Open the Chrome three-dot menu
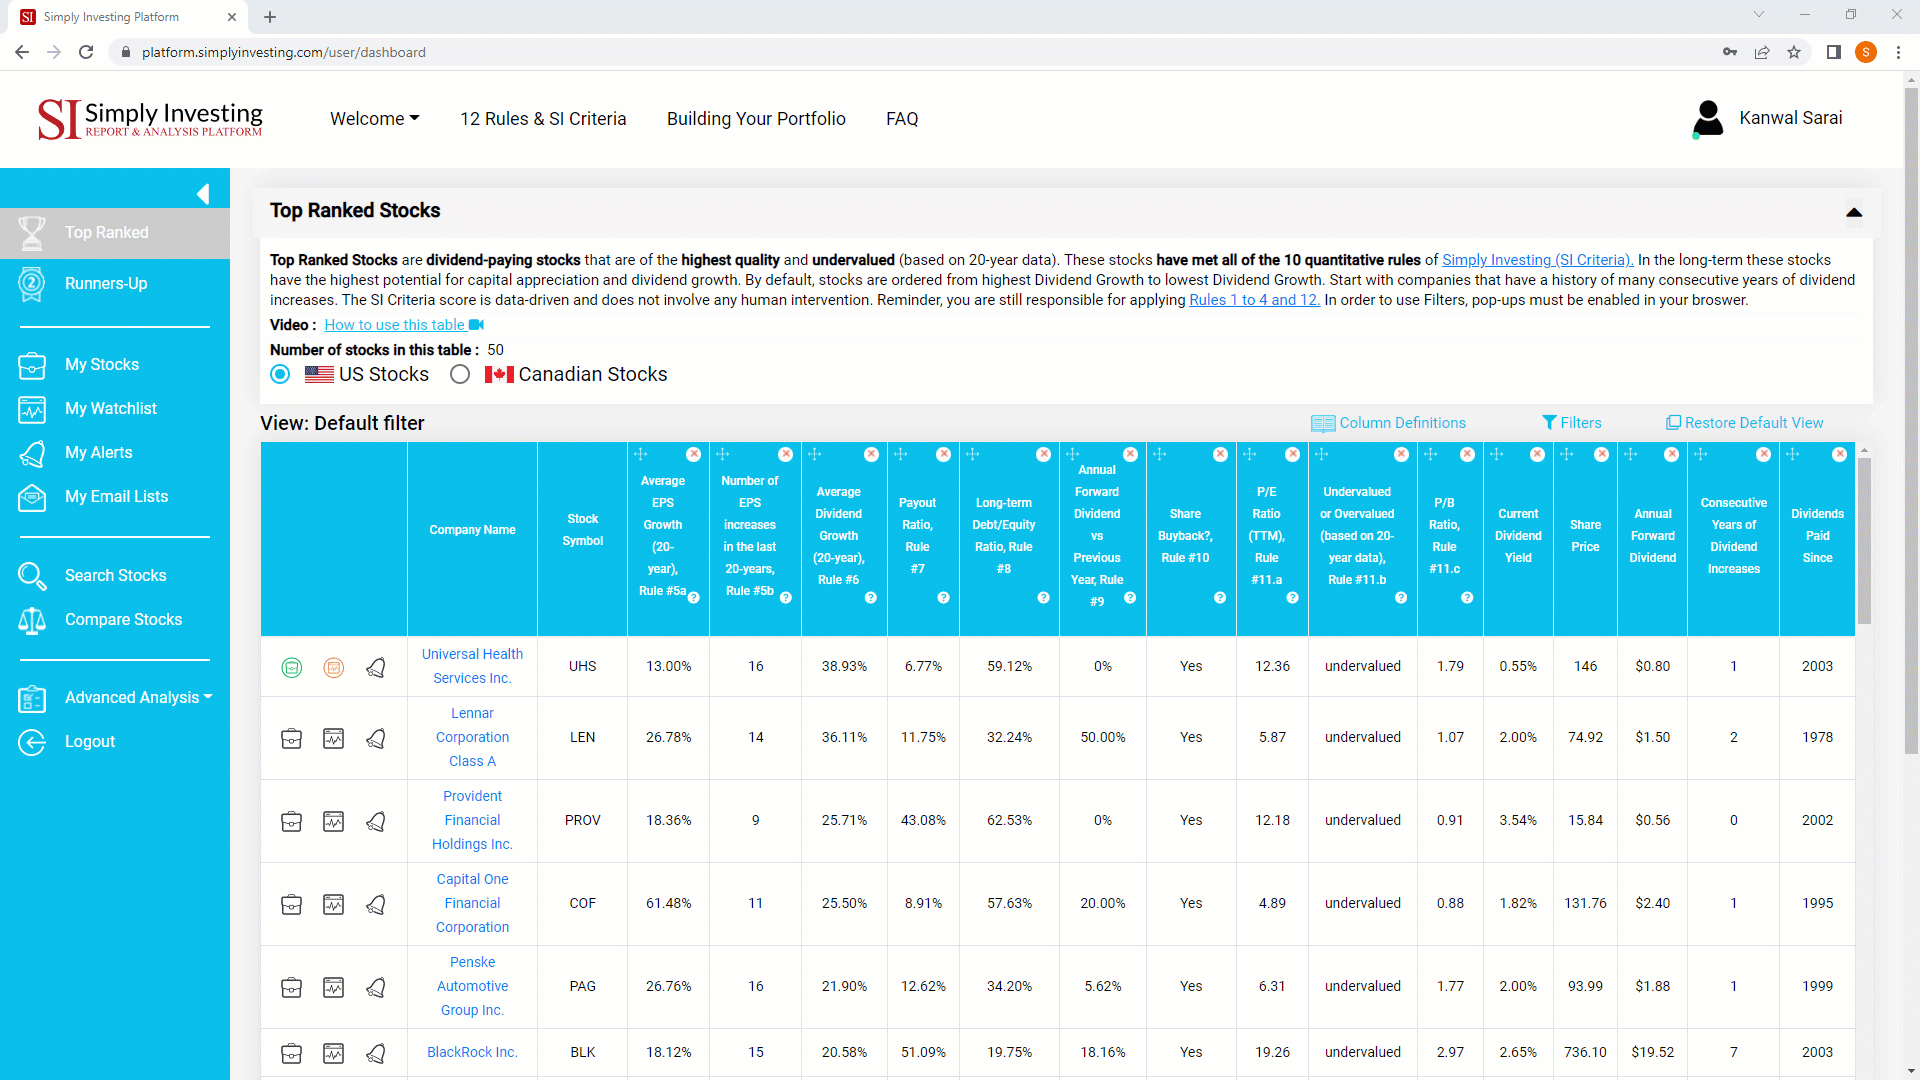Image resolution: width=1920 pixels, height=1080 pixels. 1898,52
